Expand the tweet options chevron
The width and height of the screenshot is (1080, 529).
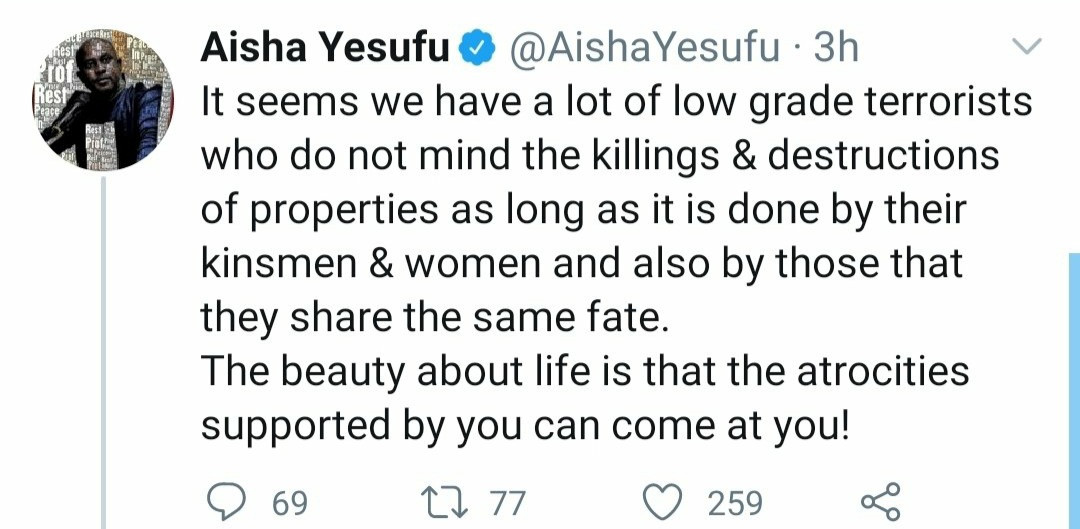click(1027, 46)
